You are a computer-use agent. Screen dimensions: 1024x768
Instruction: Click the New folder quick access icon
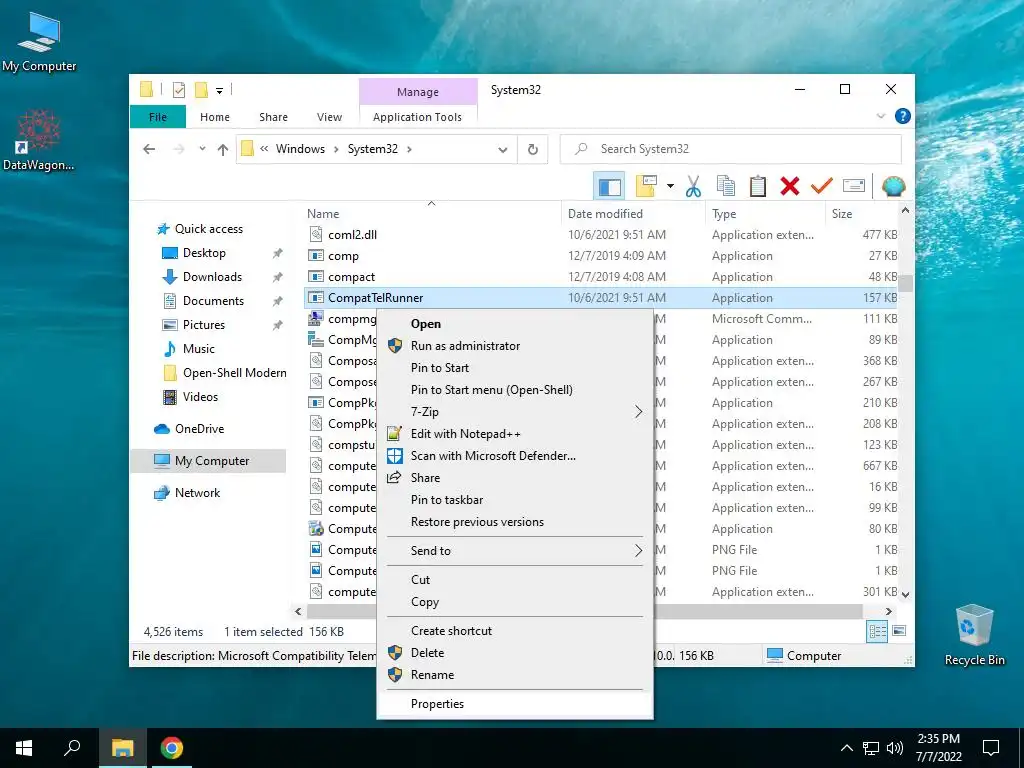tap(201, 89)
